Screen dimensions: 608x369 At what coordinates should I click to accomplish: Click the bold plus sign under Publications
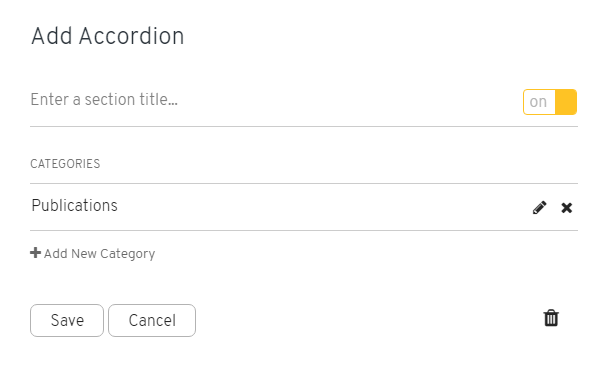(35, 253)
